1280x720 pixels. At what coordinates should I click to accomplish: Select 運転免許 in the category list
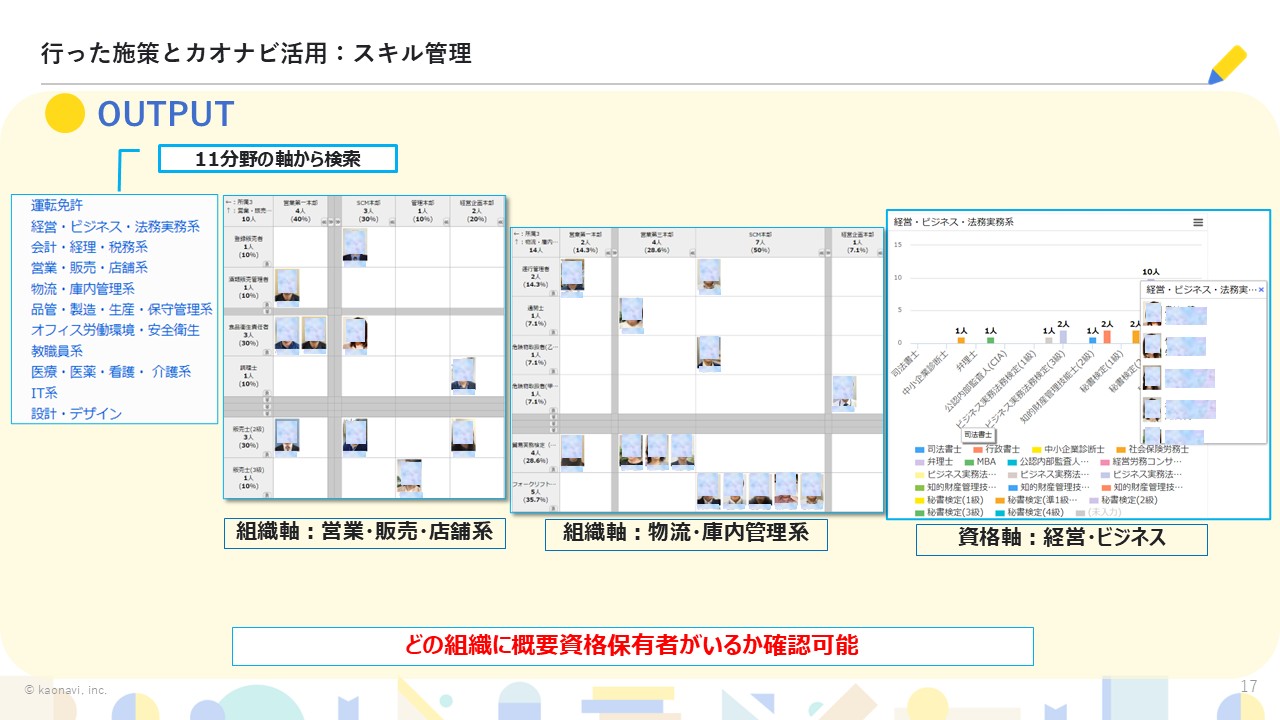click(57, 205)
